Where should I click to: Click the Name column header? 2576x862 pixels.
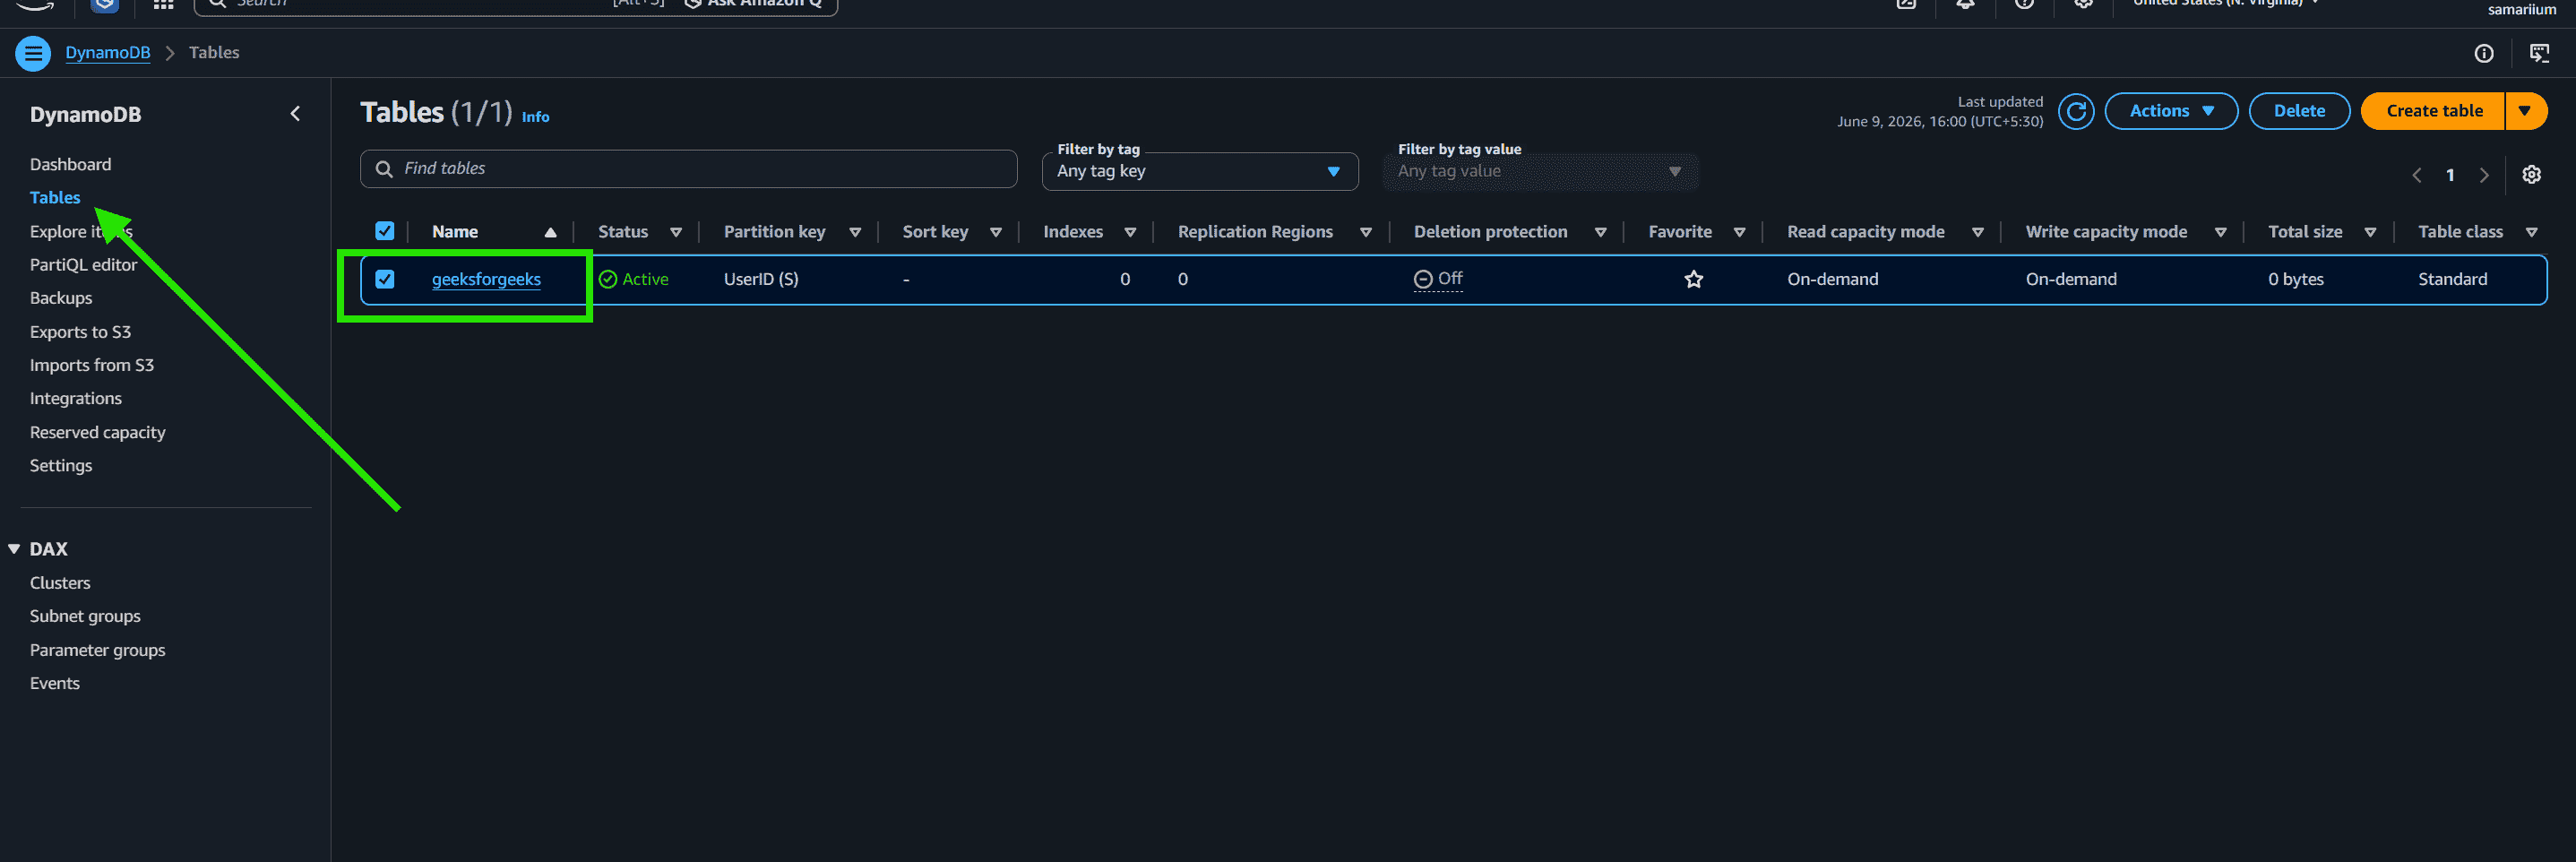pos(455,232)
